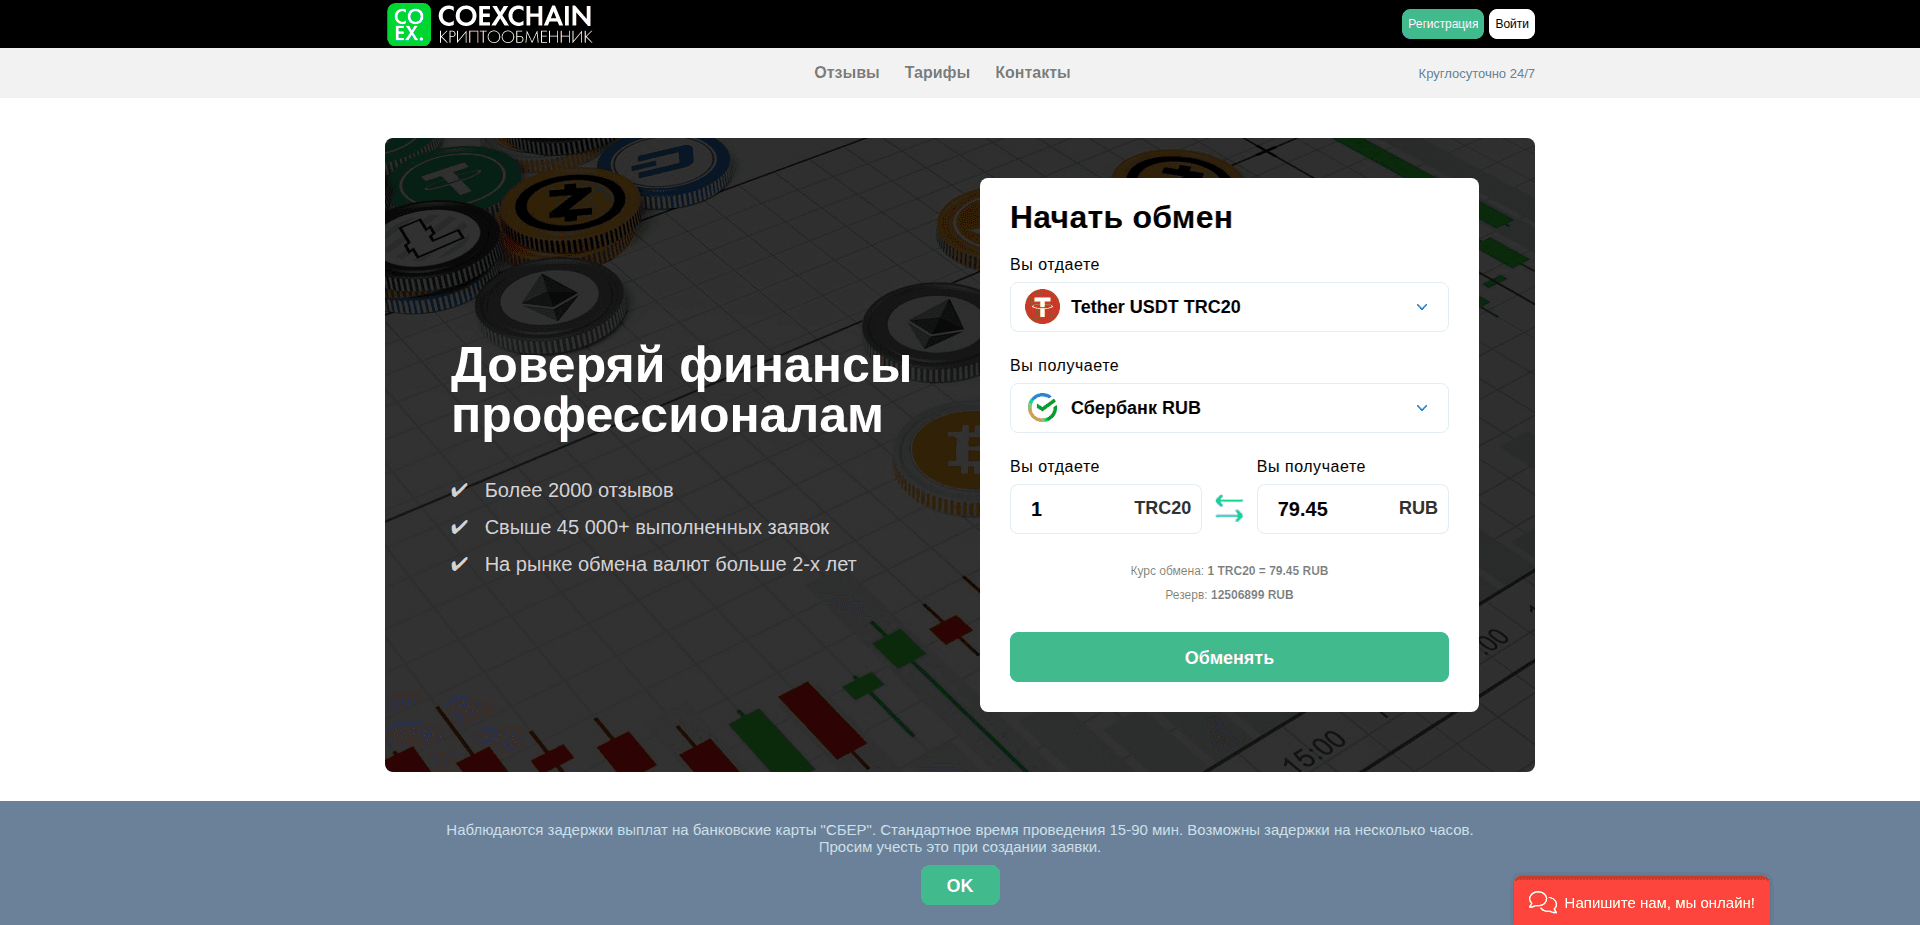Viewport: 1920px width, 925px height.
Task: Click the Сбербанк green checkmark icon
Action: click(x=1041, y=408)
